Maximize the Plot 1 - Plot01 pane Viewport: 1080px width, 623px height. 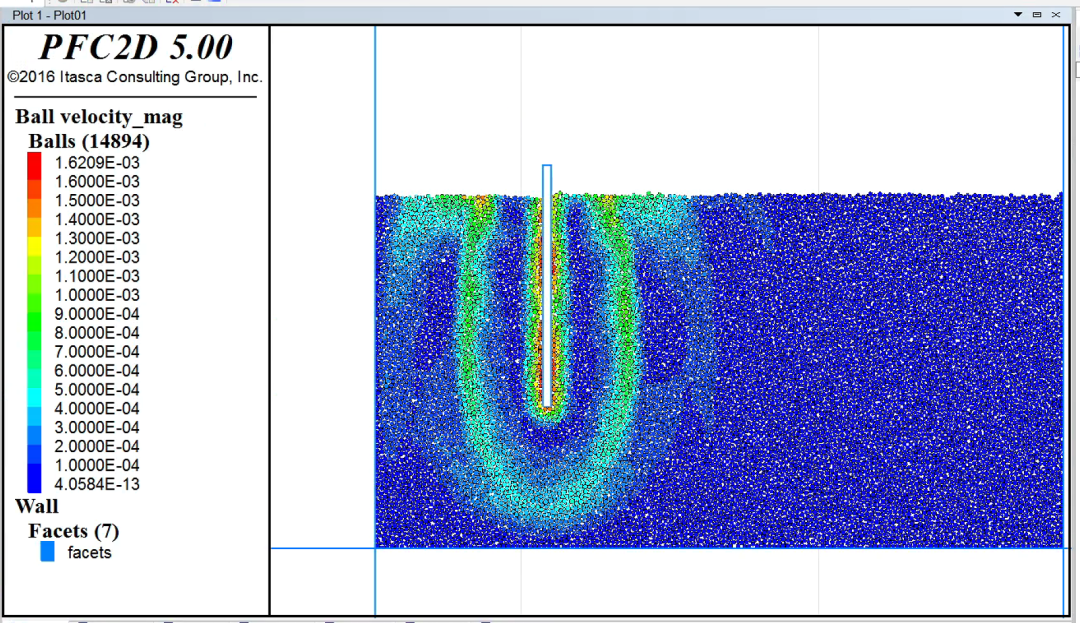[x=1037, y=14]
